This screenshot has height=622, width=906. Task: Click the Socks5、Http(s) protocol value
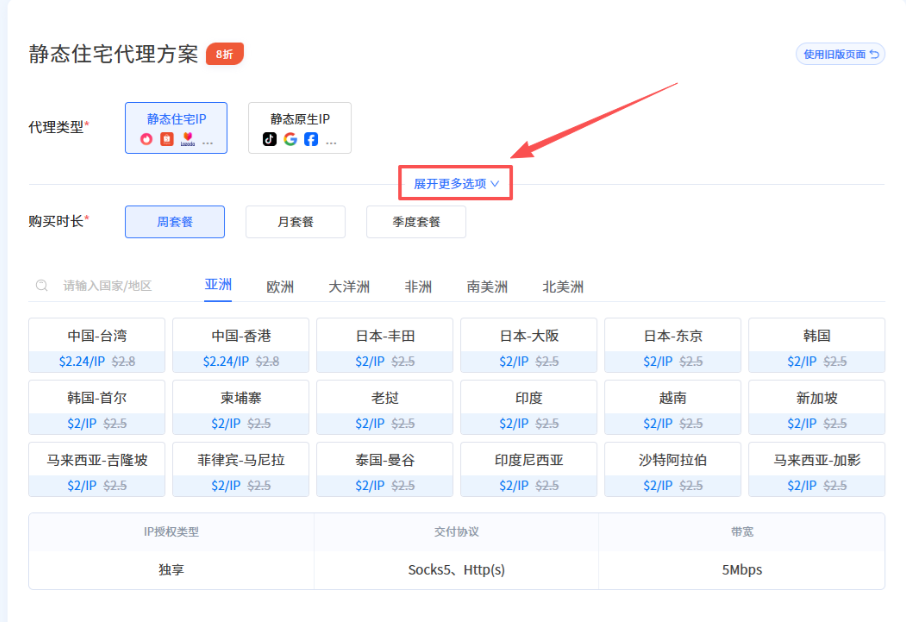(456, 570)
